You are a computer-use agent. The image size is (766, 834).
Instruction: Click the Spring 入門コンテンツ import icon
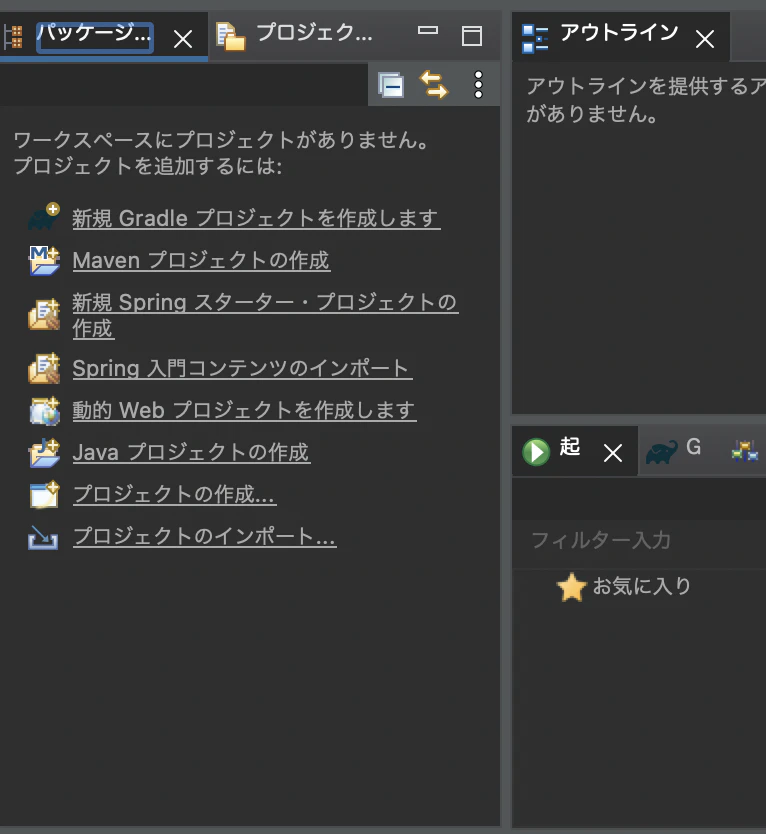[44, 368]
